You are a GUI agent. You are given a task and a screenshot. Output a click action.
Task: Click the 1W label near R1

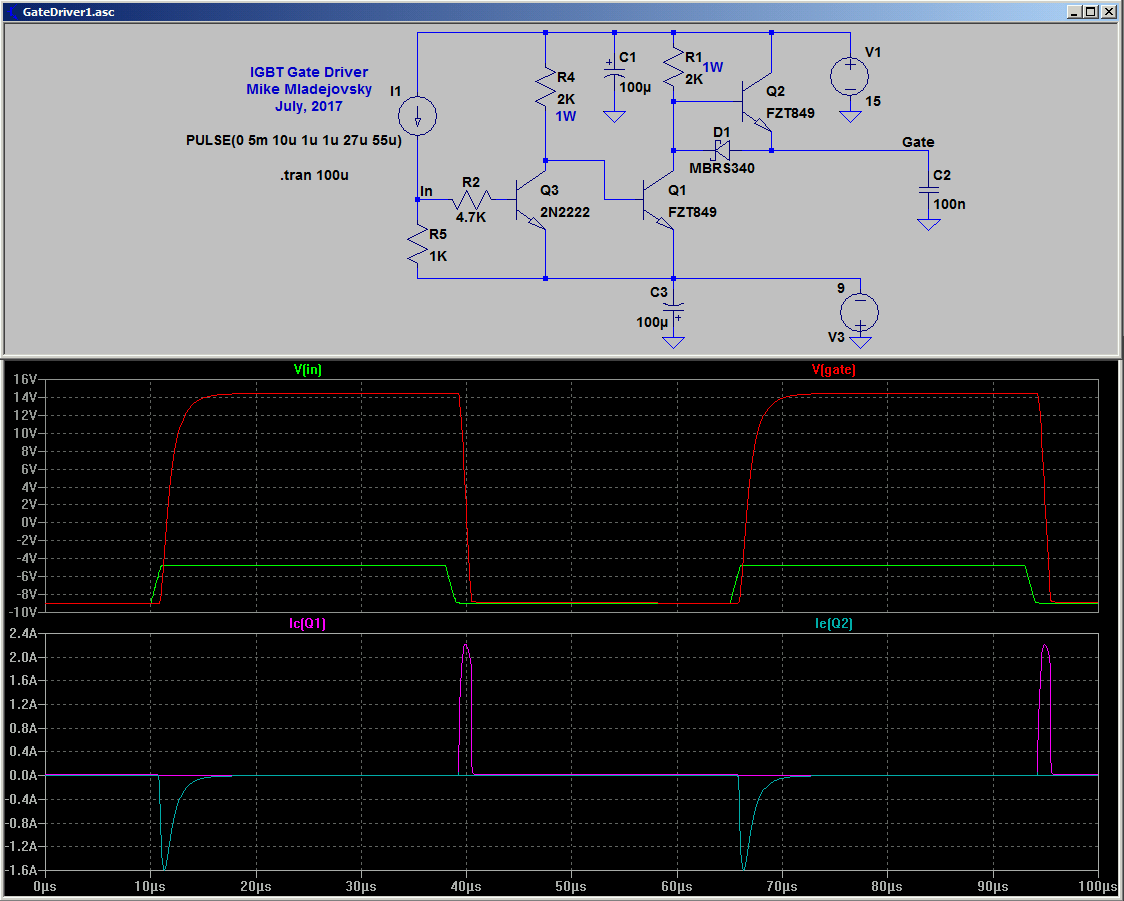tap(713, 67)
